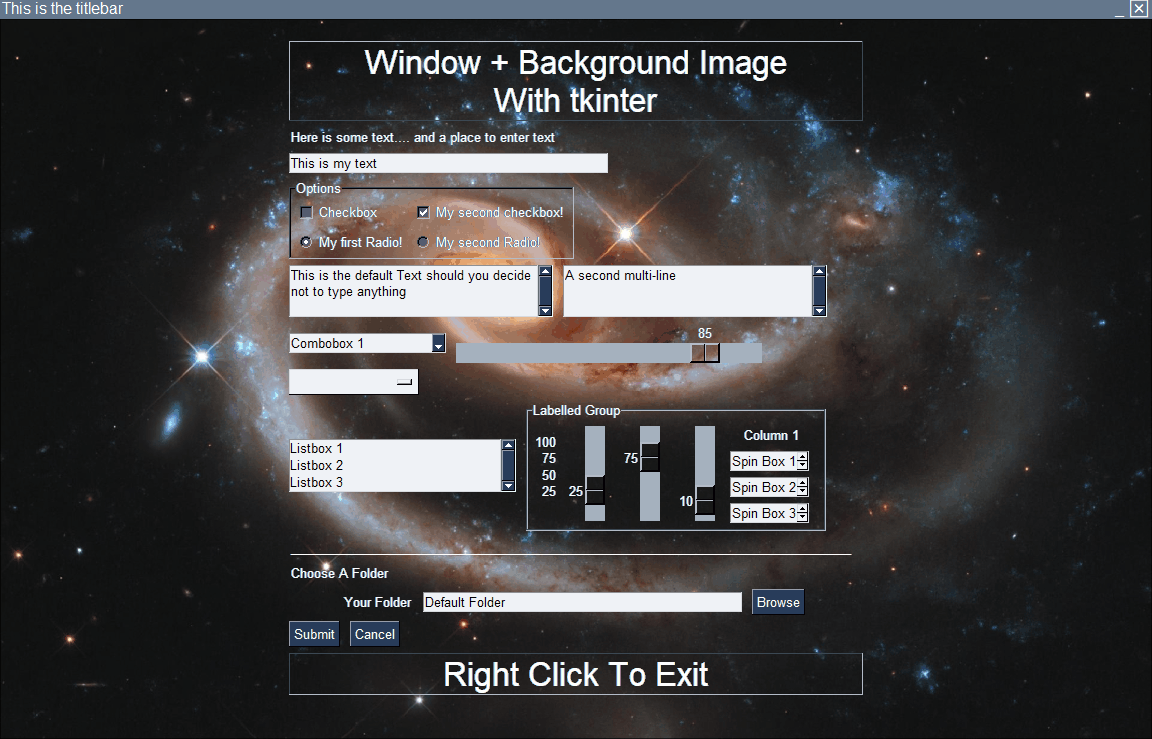Click the down arrow on Spin Box 3

coord(802,518)
